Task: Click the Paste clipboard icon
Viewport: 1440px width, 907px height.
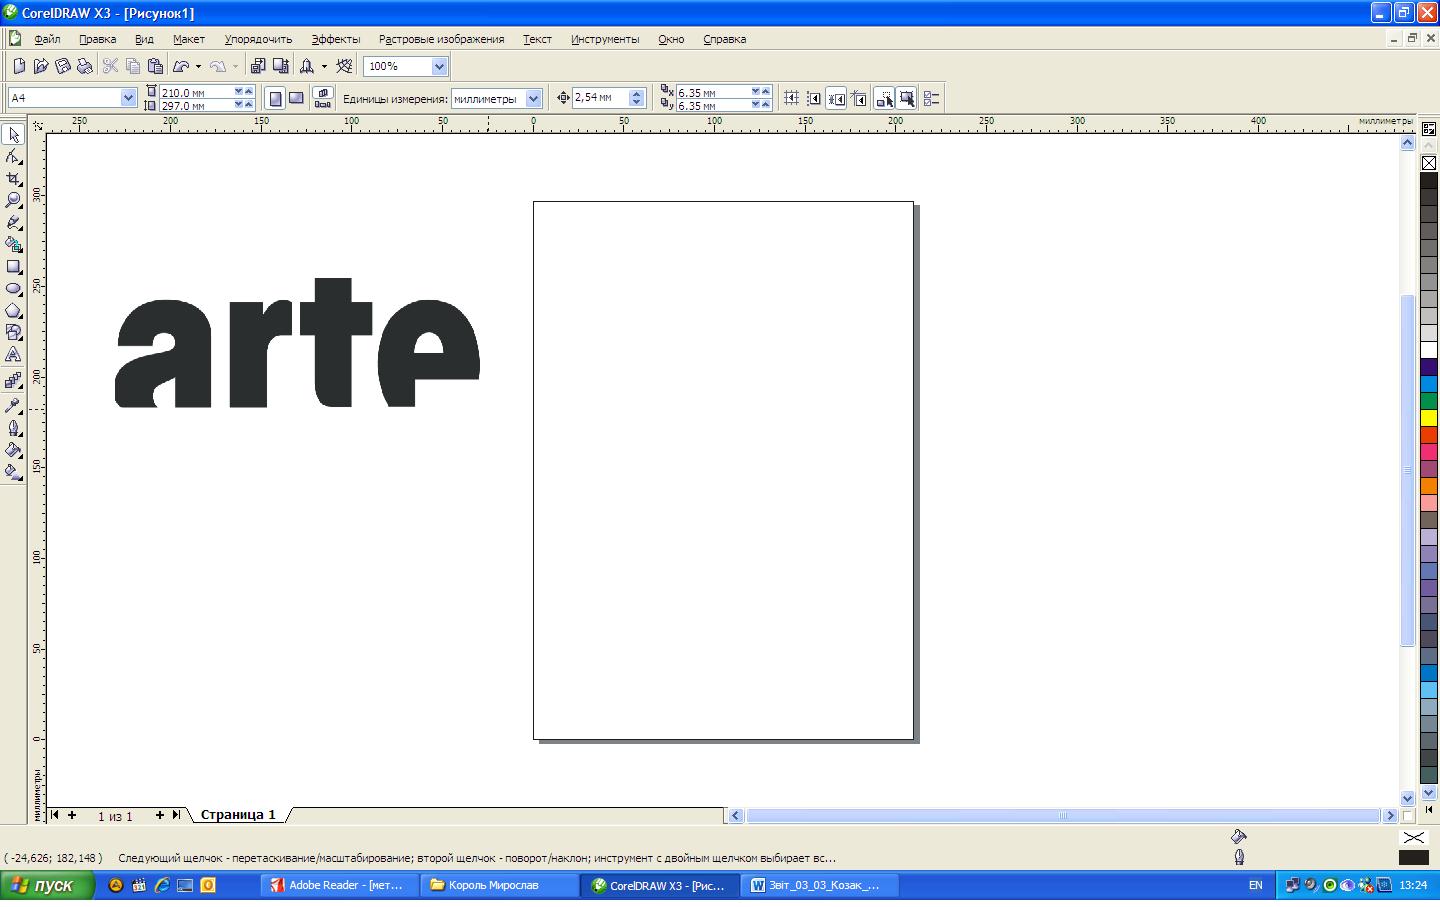Action: coord(155,66)
